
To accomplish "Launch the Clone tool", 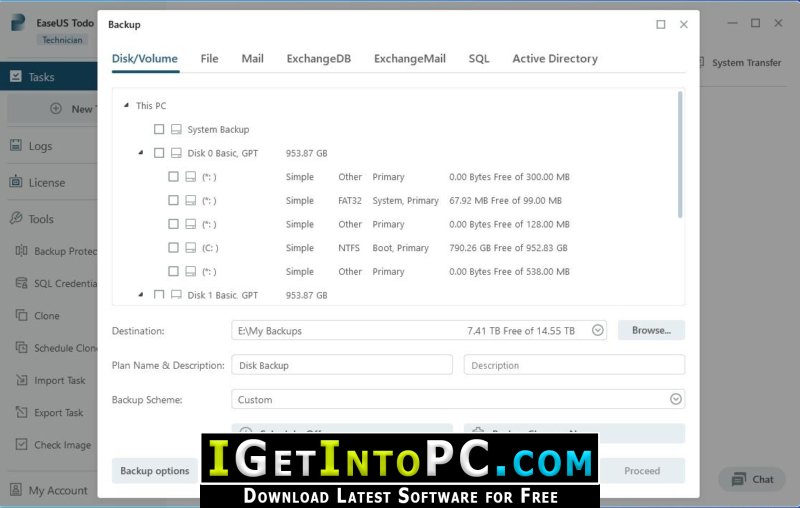I will pos(38,316).
